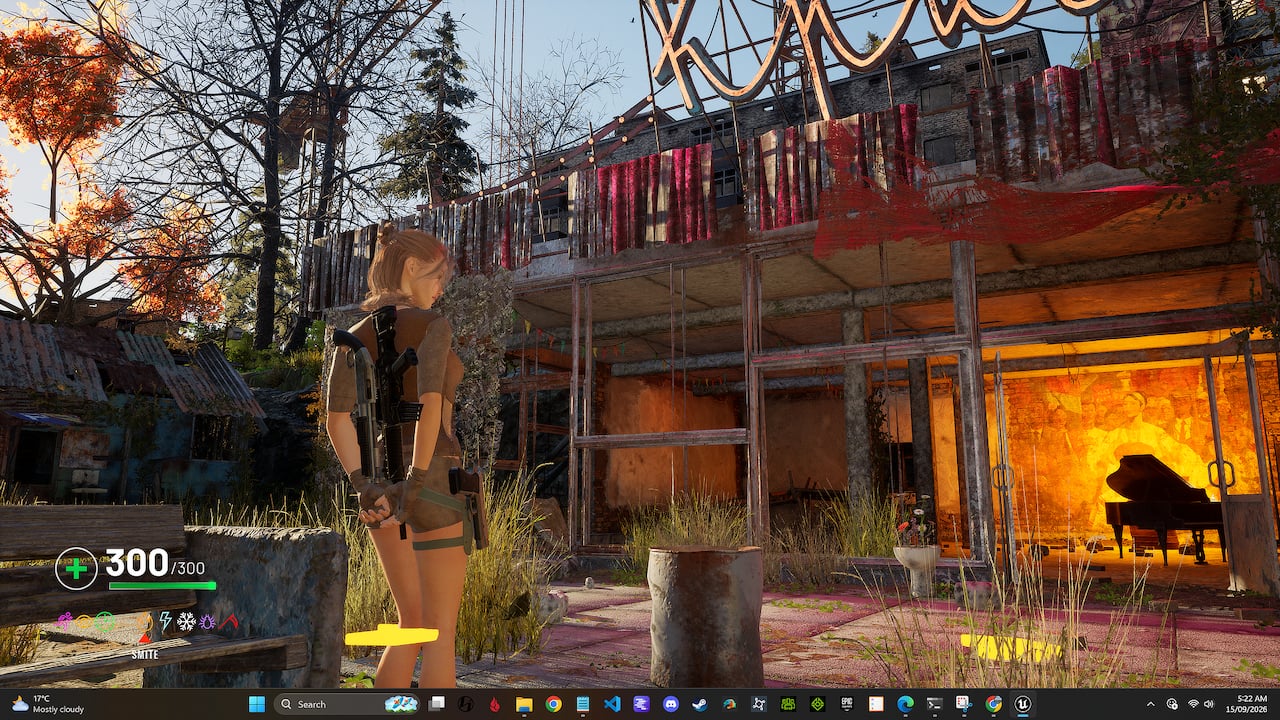Select the orange cycle ability icon
This screenshot has height=720, width=1280.
pyautogui.click(x=145, y=622)
